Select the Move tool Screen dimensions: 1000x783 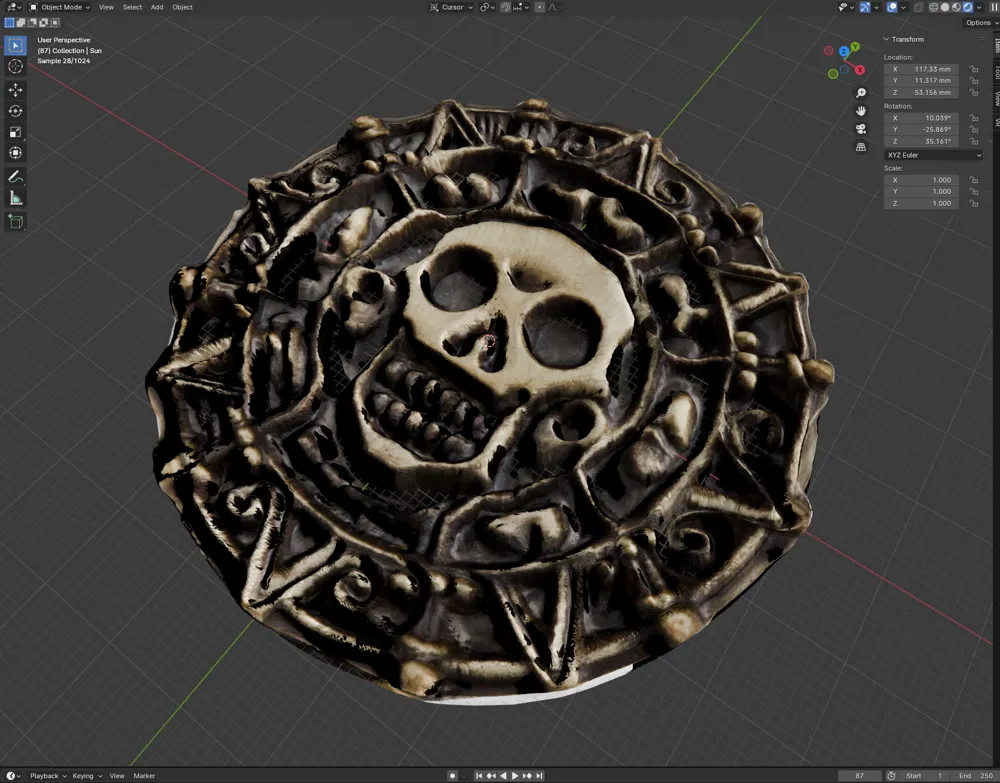click(x=15, y=89)
